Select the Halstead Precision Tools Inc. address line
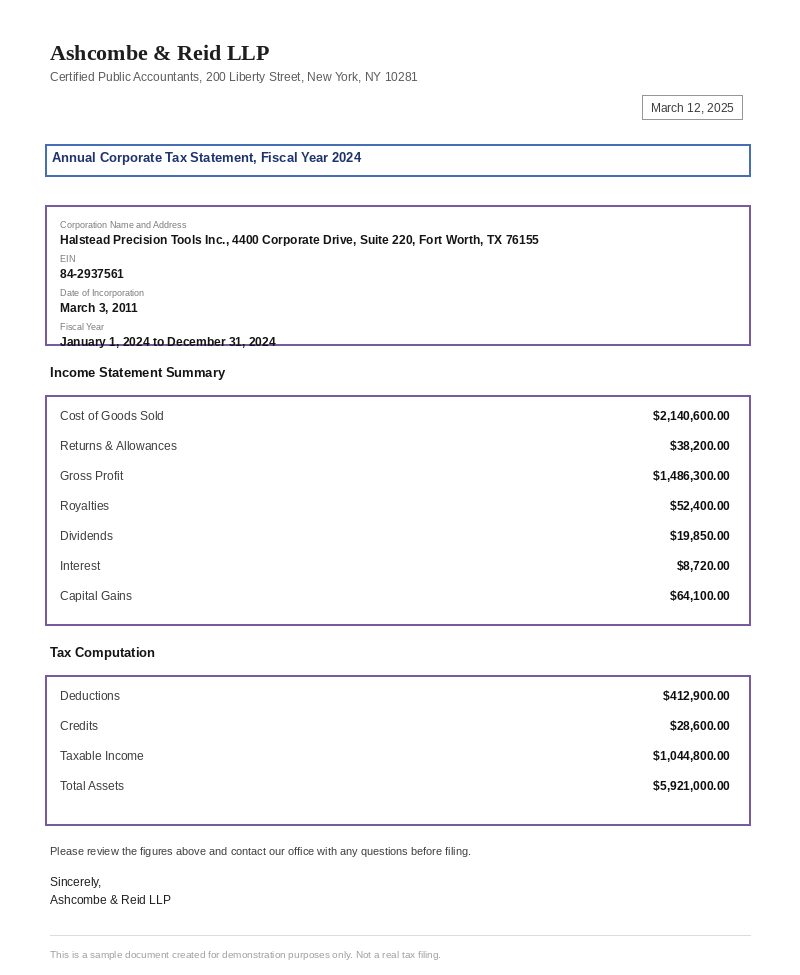Viewport: 800px width, 975px height. click(299, 240)
